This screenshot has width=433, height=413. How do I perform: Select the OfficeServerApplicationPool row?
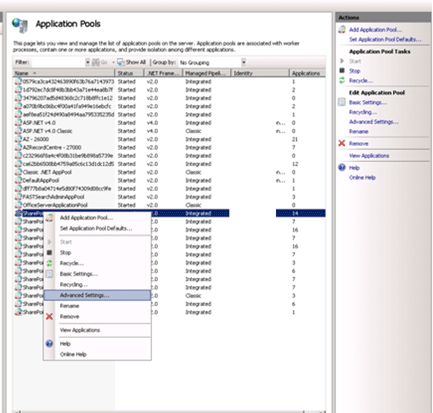(x=169, y=205)
